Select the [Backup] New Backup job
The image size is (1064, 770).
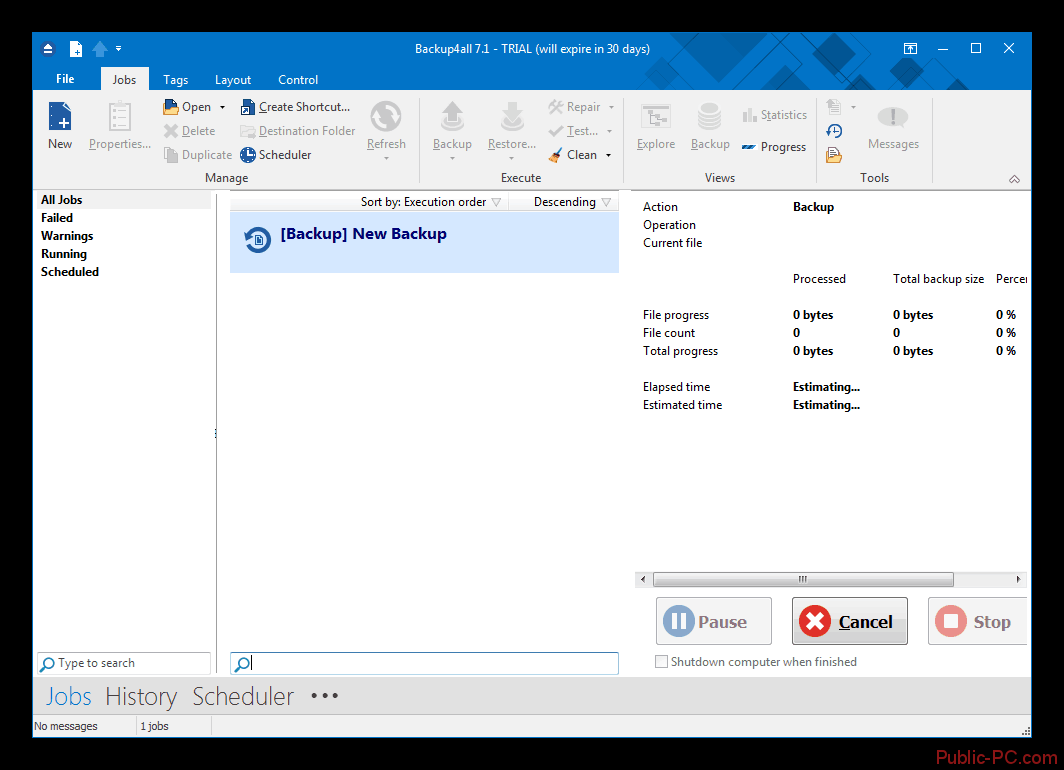click(x=424, y=242)
